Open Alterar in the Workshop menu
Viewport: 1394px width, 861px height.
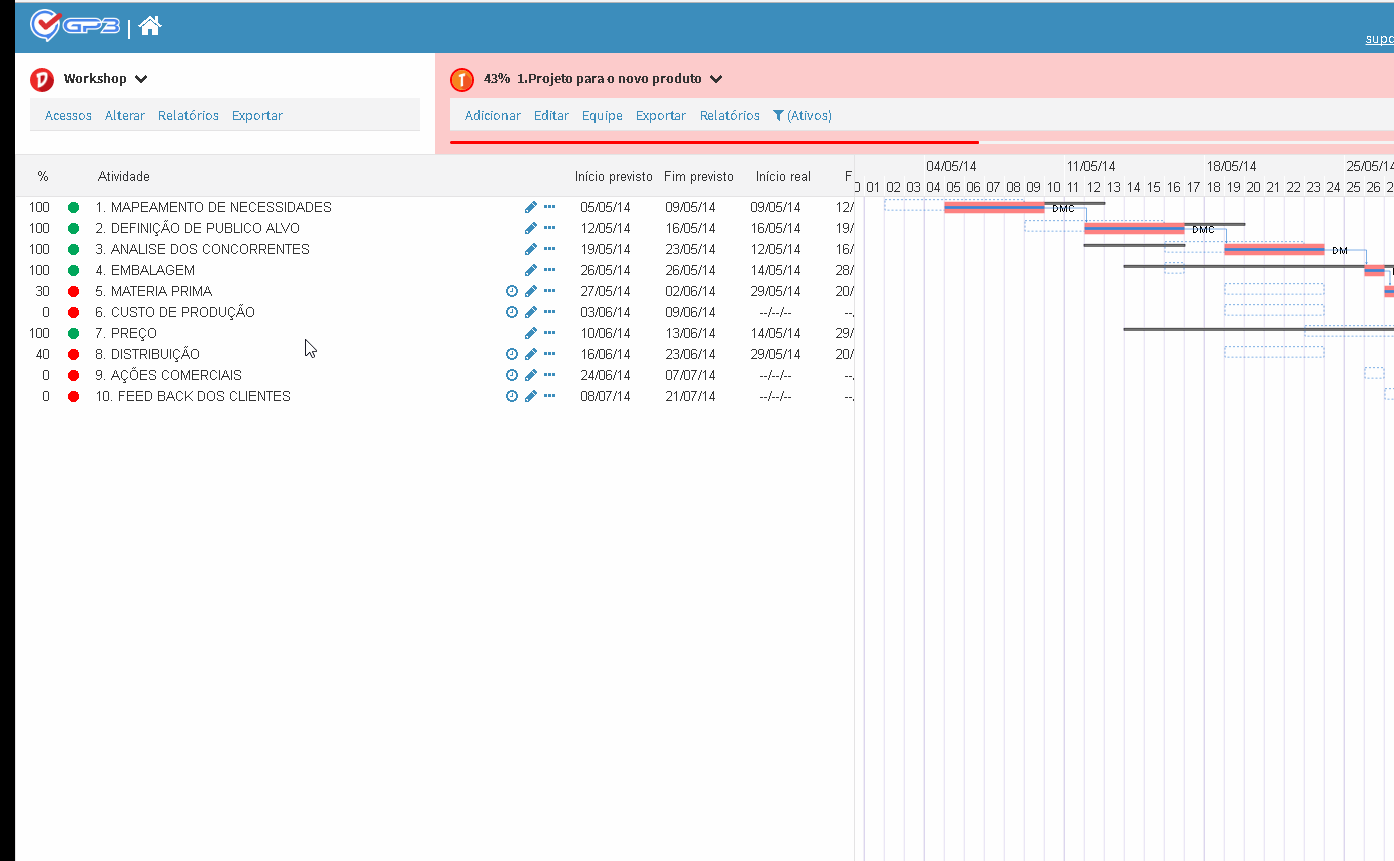click(x=125, y=116)
